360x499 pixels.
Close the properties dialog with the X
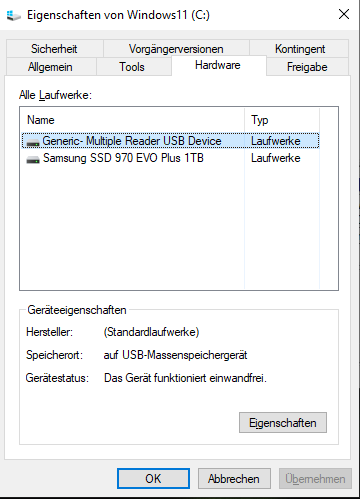(x=344, y=14)
